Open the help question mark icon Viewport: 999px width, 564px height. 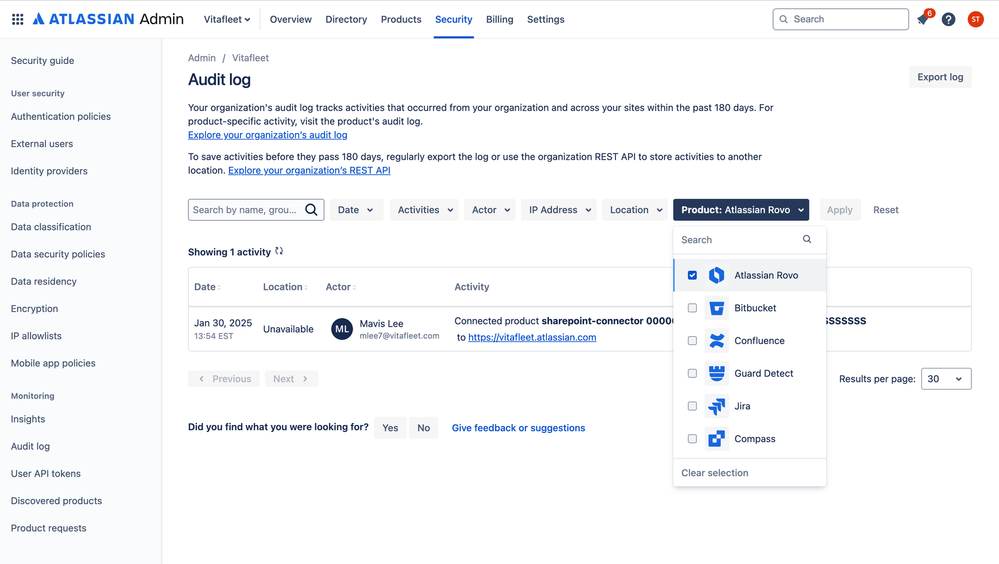coord(949,19)
